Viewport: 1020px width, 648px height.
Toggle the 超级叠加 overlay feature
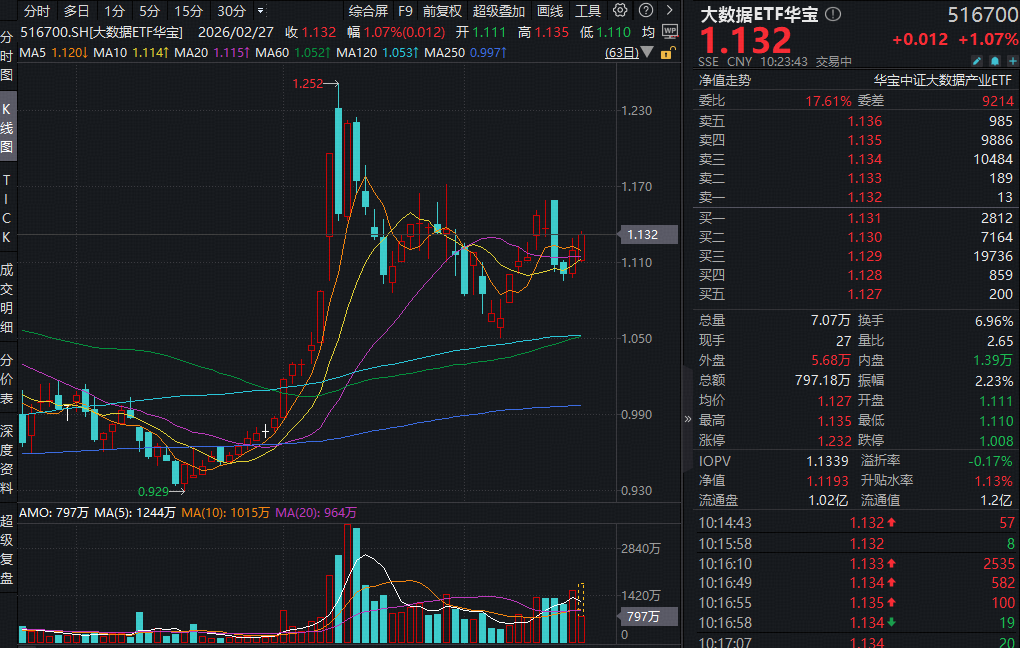pos(500,10)
